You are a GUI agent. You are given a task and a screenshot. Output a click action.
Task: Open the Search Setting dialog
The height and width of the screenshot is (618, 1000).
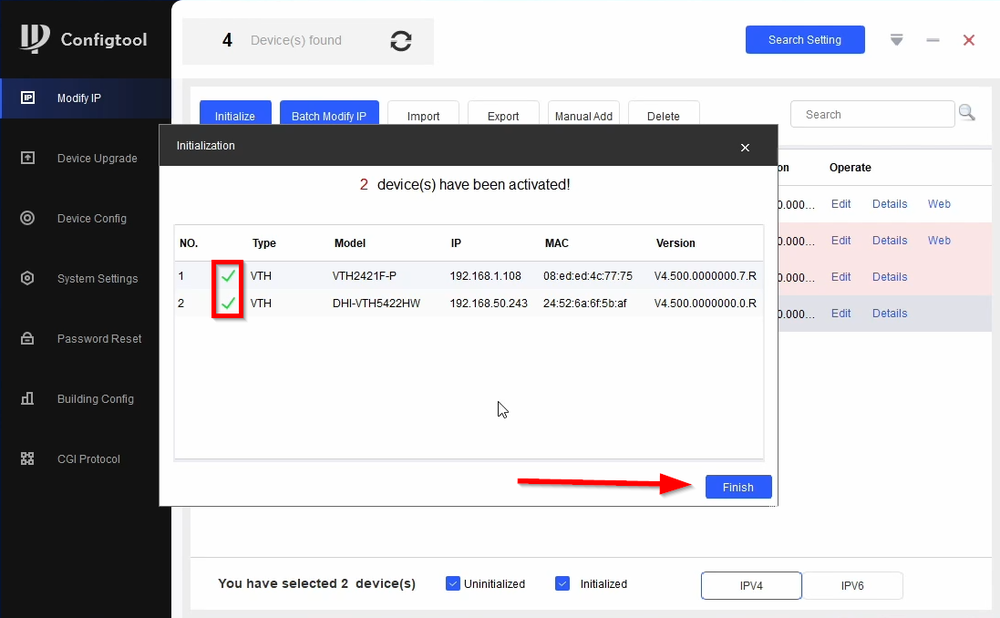click(x=805, y=39)
